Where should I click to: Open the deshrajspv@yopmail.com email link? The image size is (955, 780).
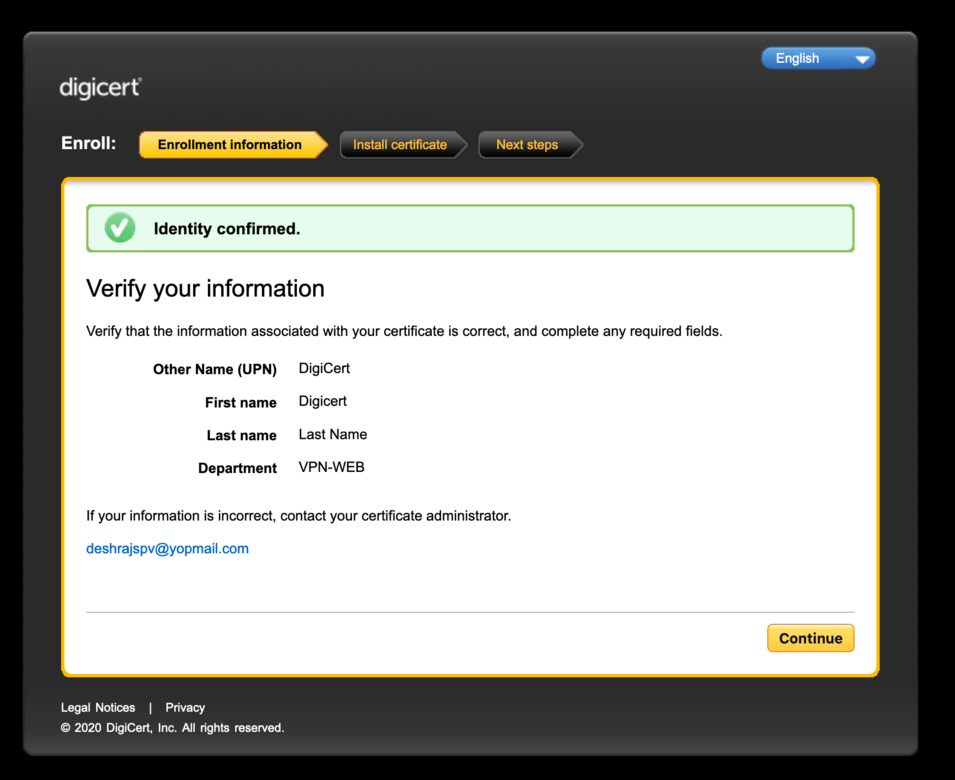[167, 549]
